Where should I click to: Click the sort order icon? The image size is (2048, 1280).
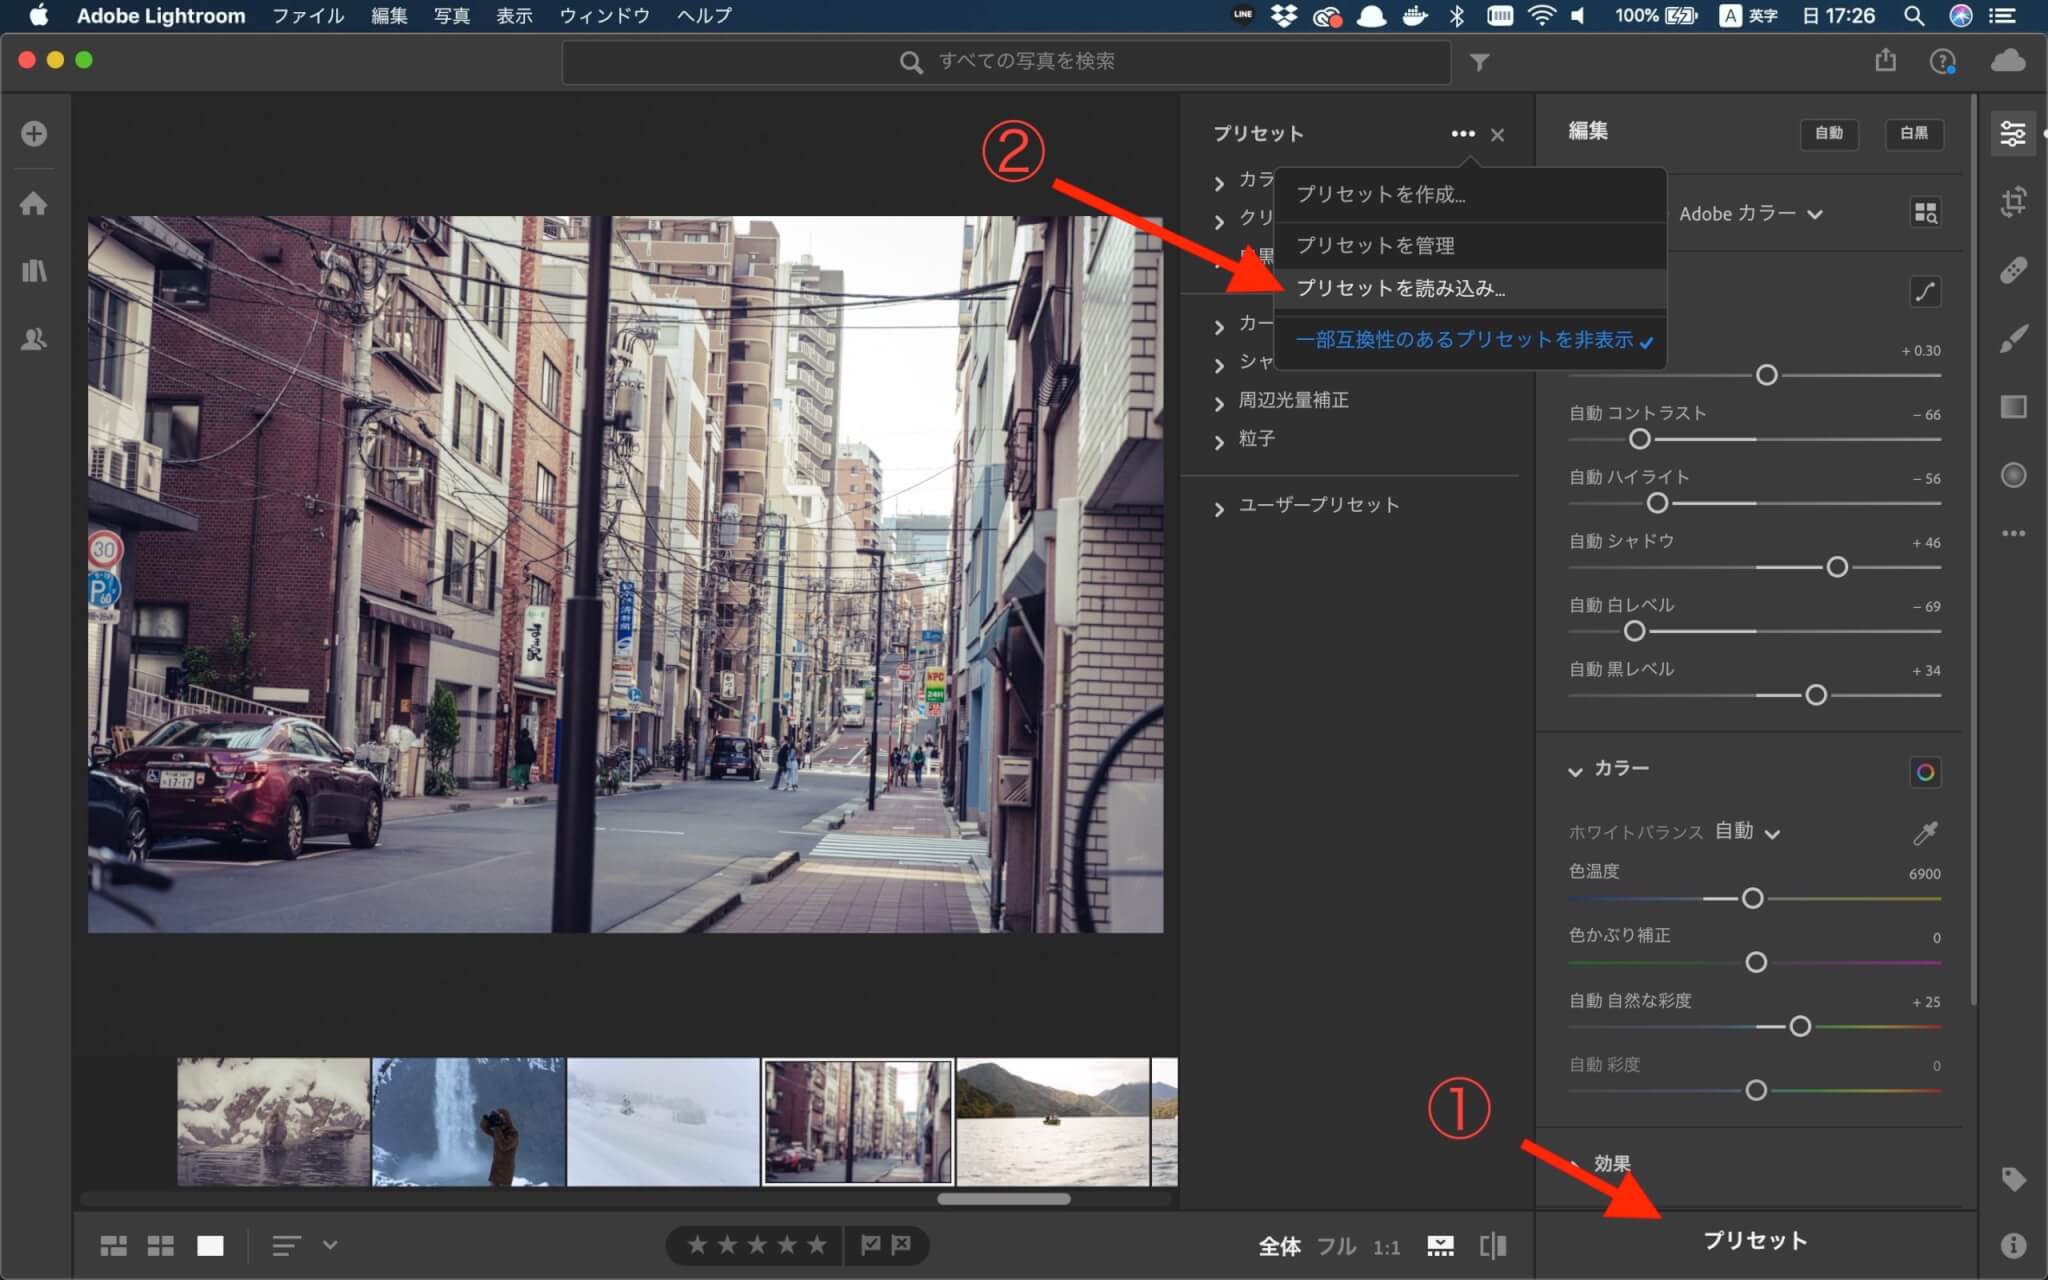tap(286, 1246)
